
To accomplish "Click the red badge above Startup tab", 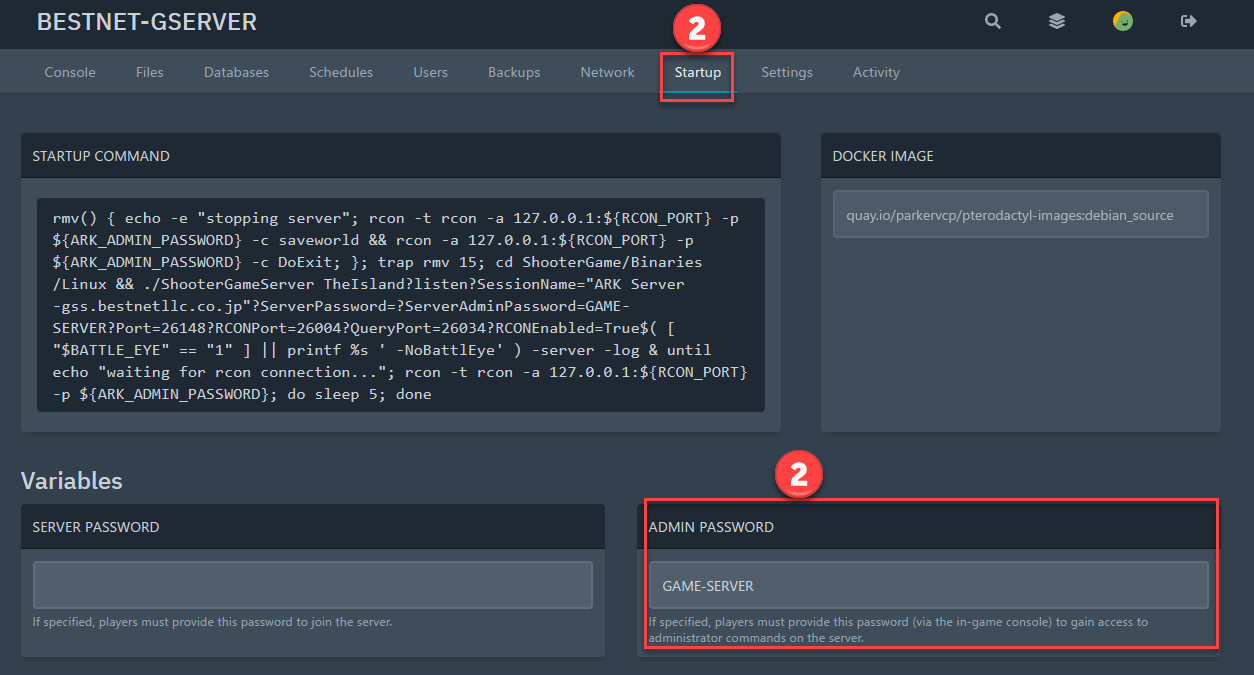I will (x=697, y=29).
